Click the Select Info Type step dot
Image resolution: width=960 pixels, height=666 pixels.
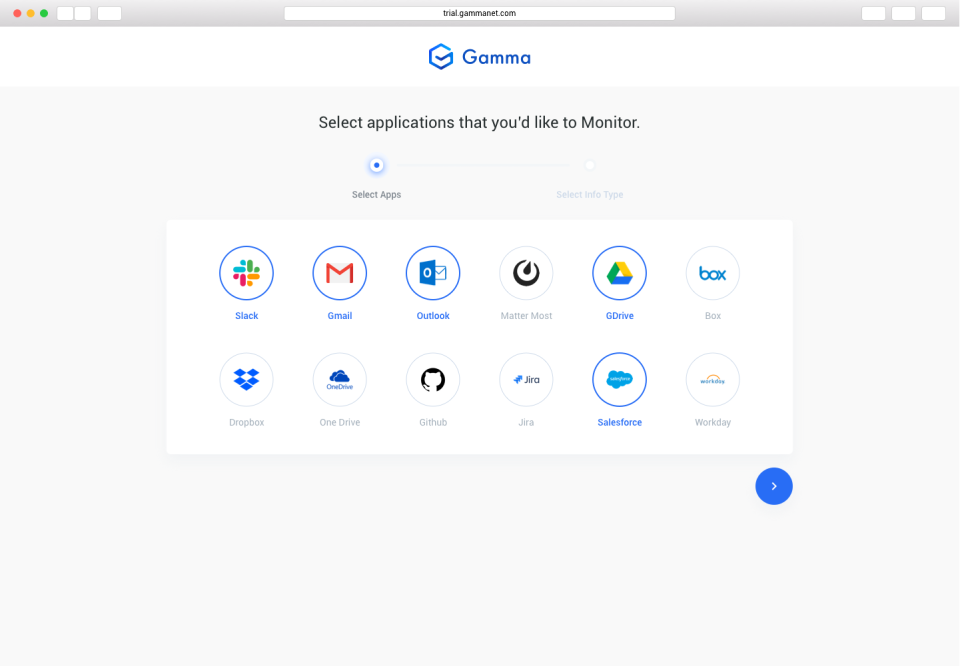point(590,165)
